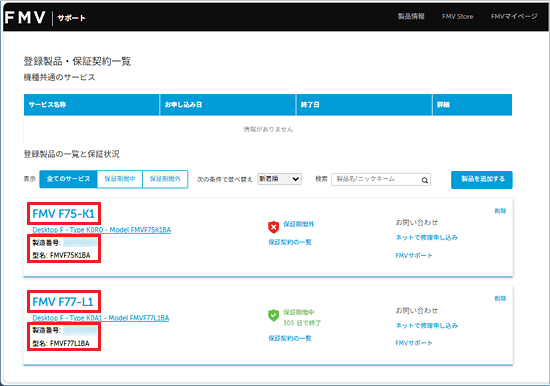The width and height of the screenshot is (550, 386).
Task: Click 登録製品の一覧と保証状況 heading
Action: [x=72, y=154]
